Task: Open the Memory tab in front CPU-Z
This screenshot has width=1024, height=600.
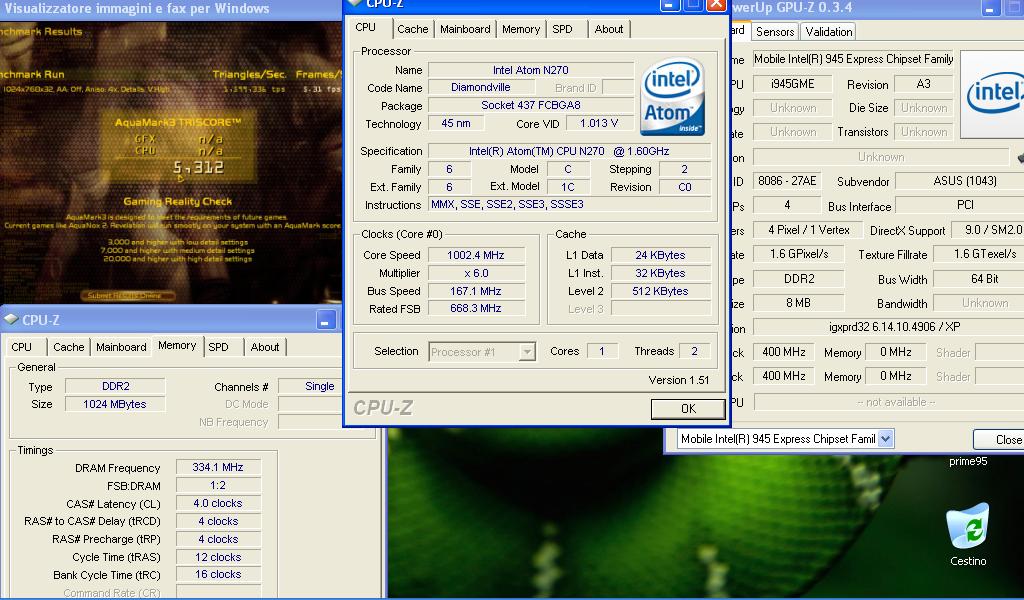Action: (520, 29)
